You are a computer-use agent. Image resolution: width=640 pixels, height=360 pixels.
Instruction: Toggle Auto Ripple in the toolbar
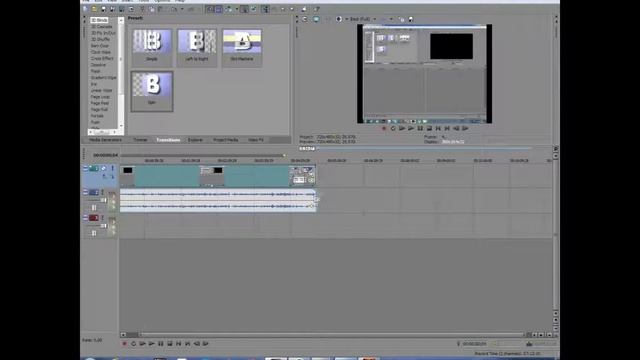point(228,9)
